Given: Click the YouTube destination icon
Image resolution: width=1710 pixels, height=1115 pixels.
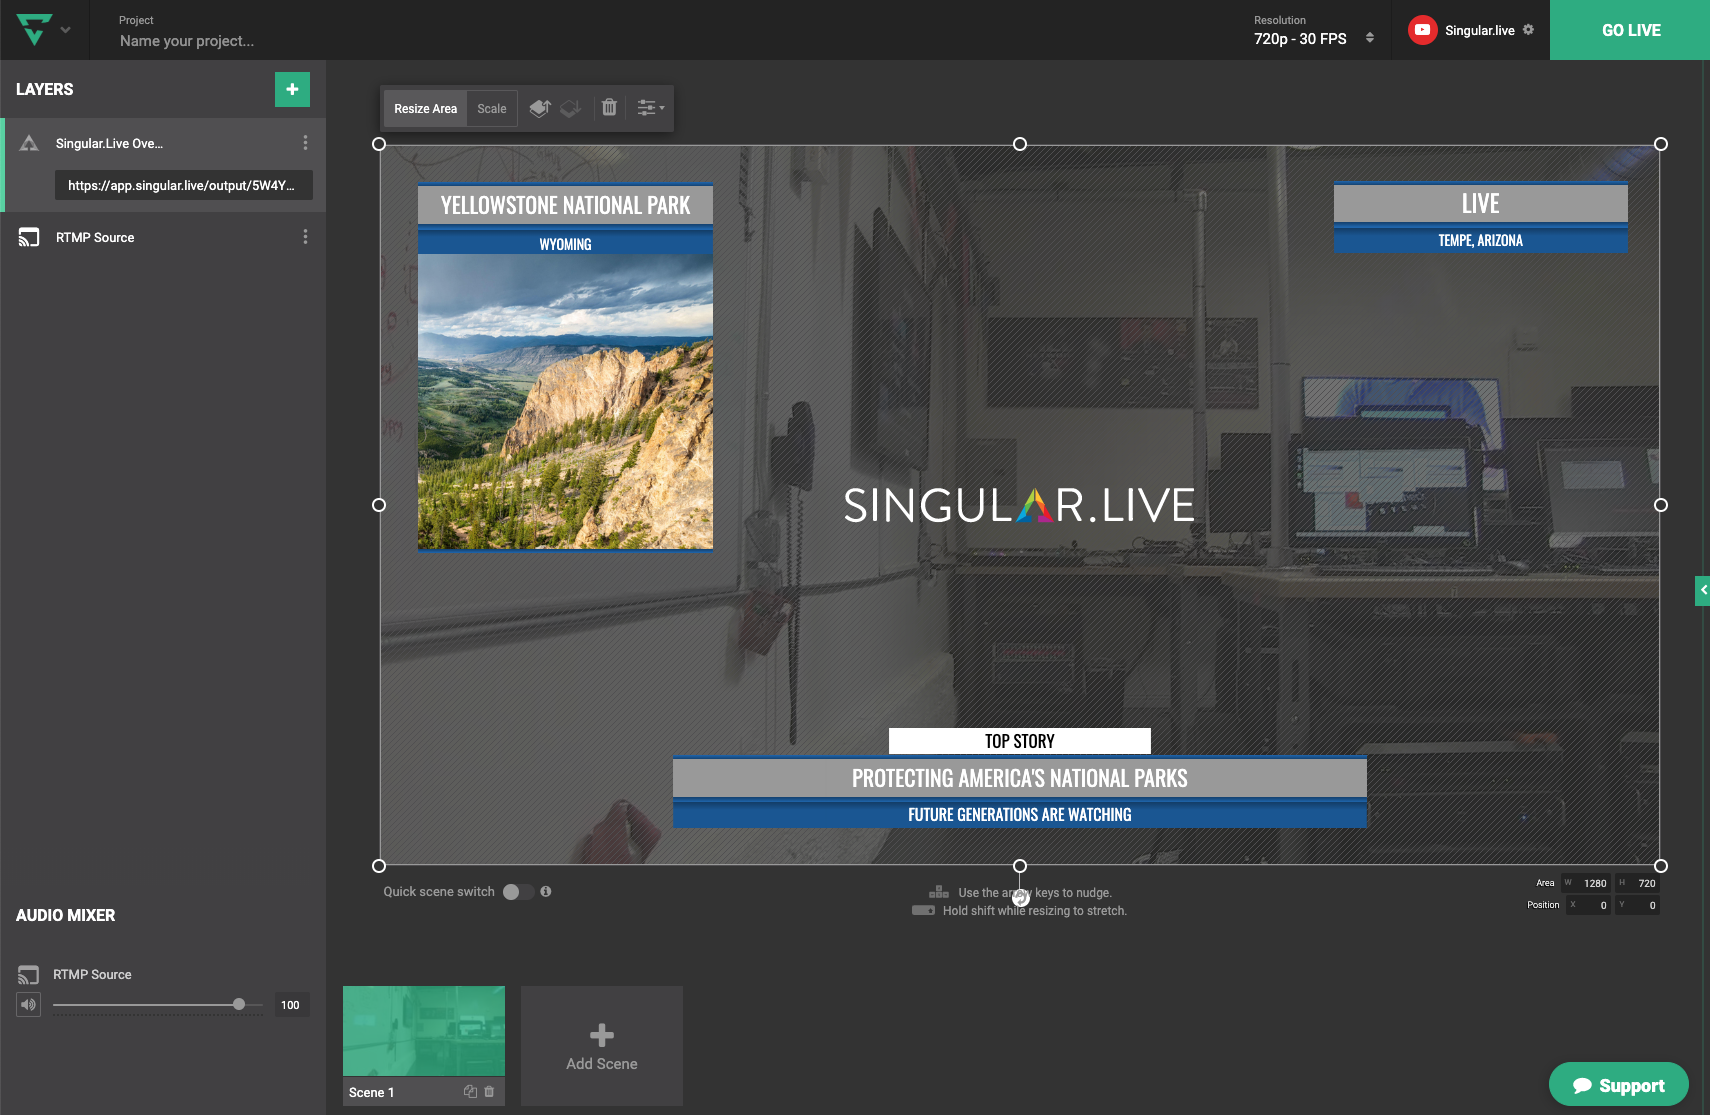Looking at the screenshot, I should click(x=1422, y=30).
